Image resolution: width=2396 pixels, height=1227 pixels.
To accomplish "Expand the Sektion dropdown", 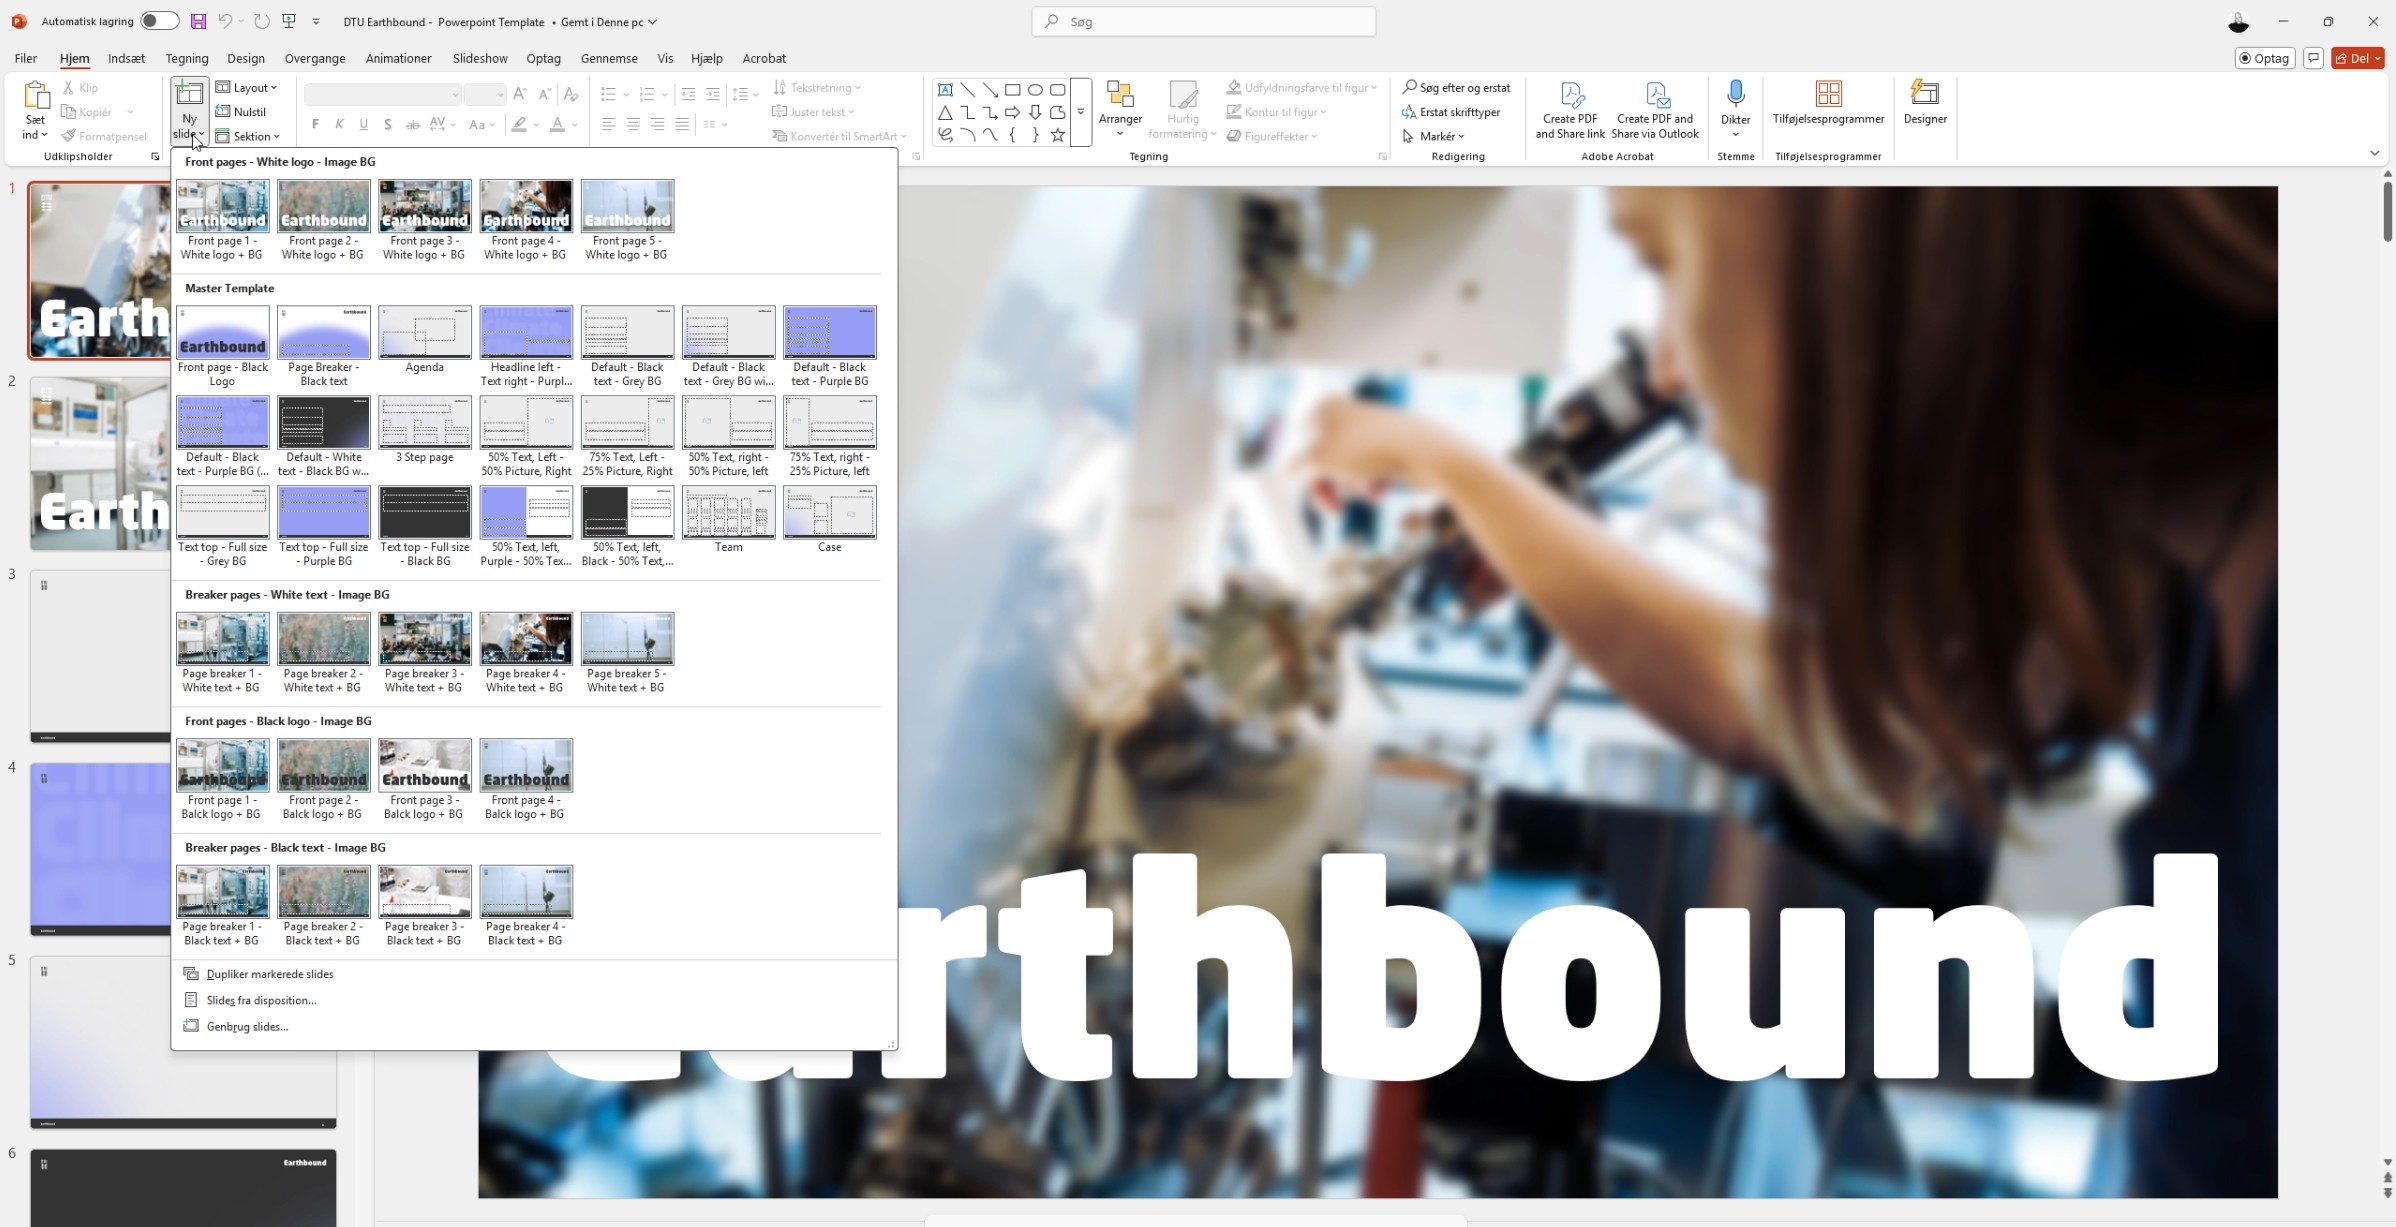I will [248, 136].
